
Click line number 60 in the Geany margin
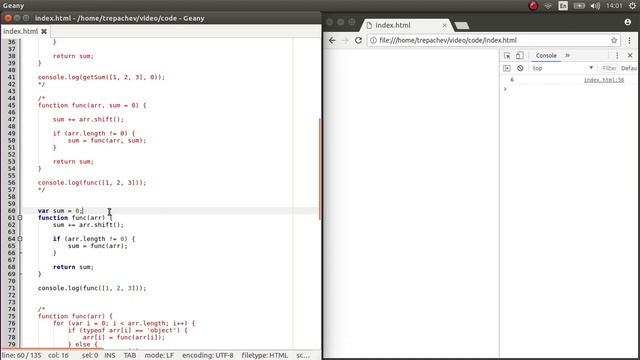tap(11, 211)
